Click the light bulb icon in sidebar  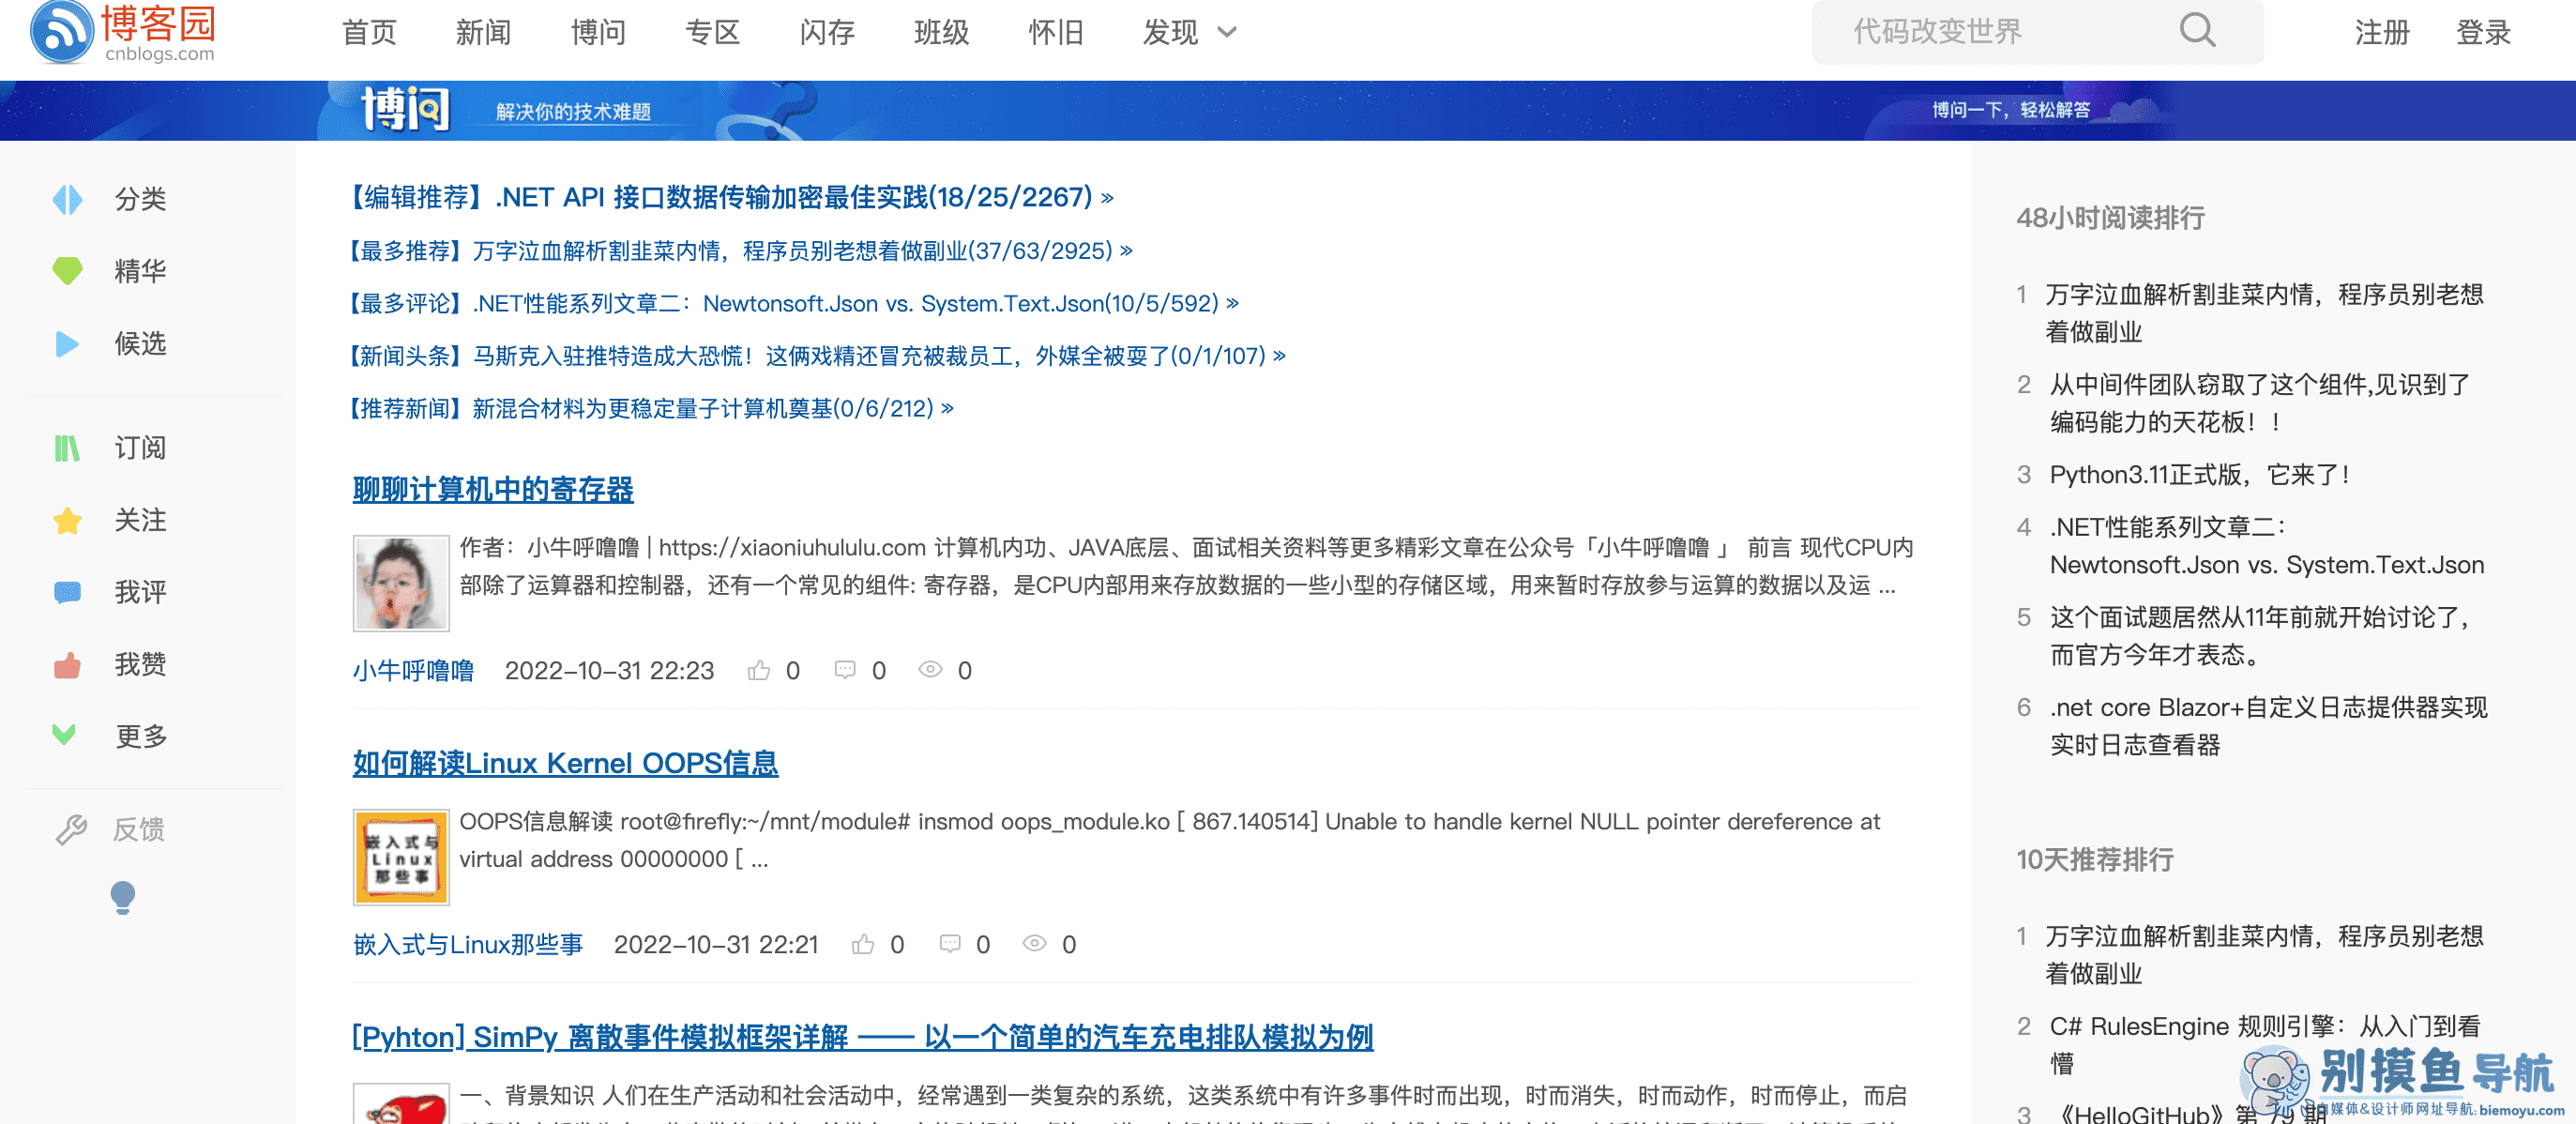[122, 897]
